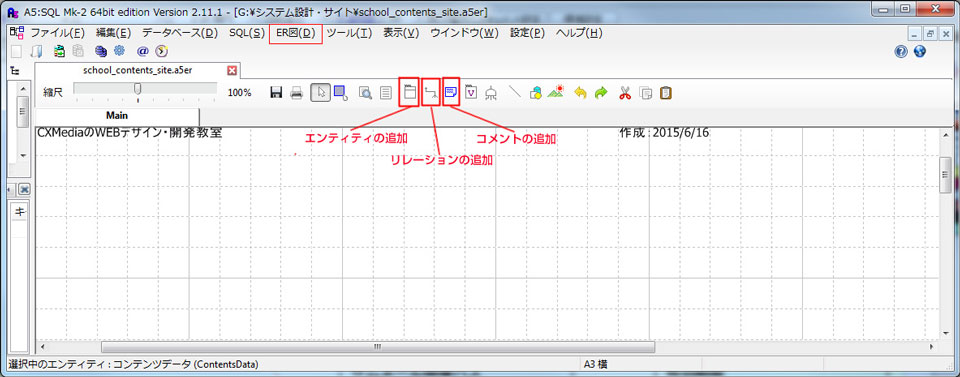Switch to the Main sheet tab
This screenshot has width=960, height=377.
117,115
